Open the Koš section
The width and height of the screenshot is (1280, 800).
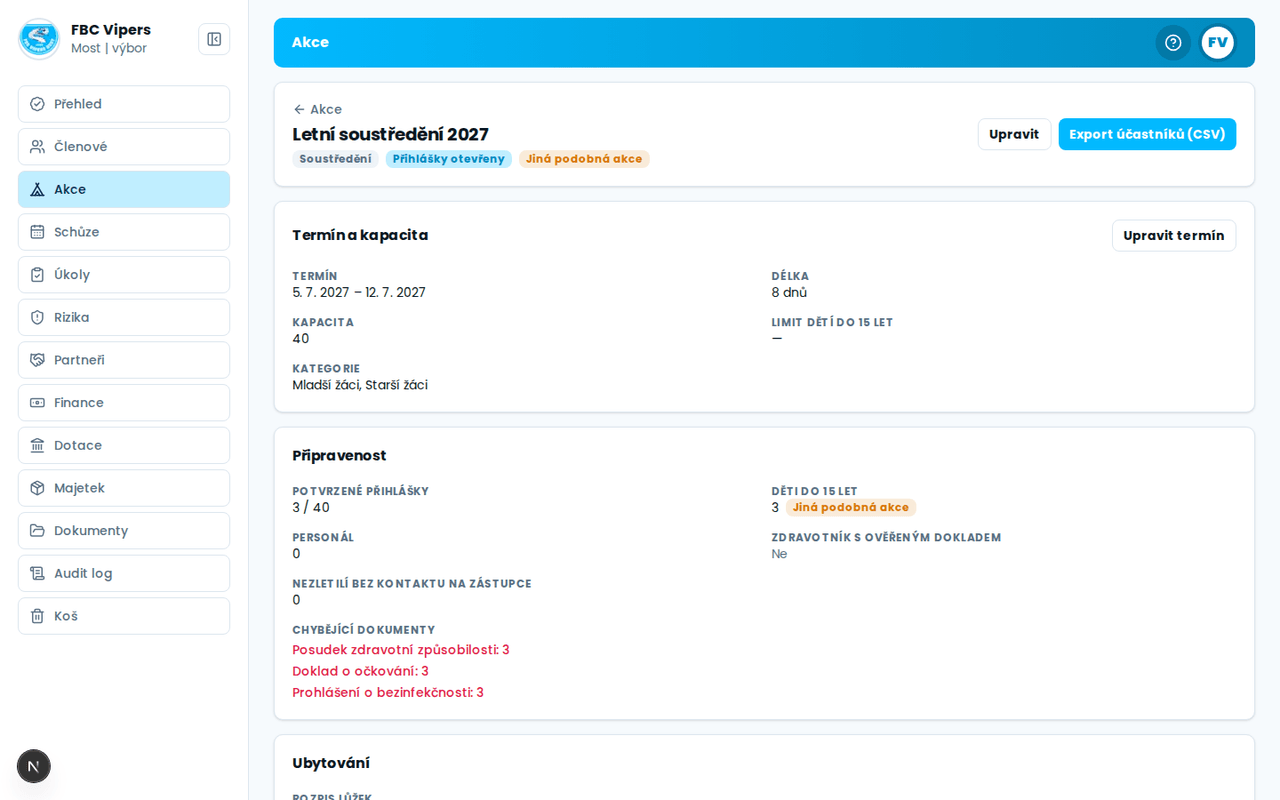pos(124,616)
